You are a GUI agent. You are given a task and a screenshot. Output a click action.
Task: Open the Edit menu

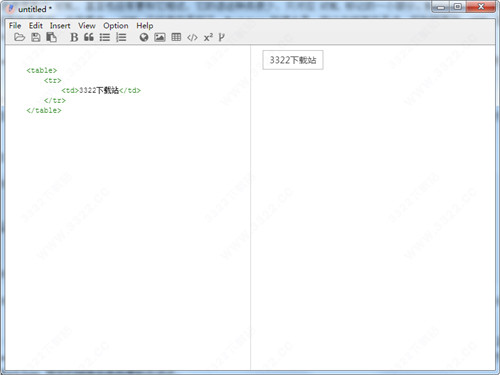pyautogui.click(x=36, y=26)
